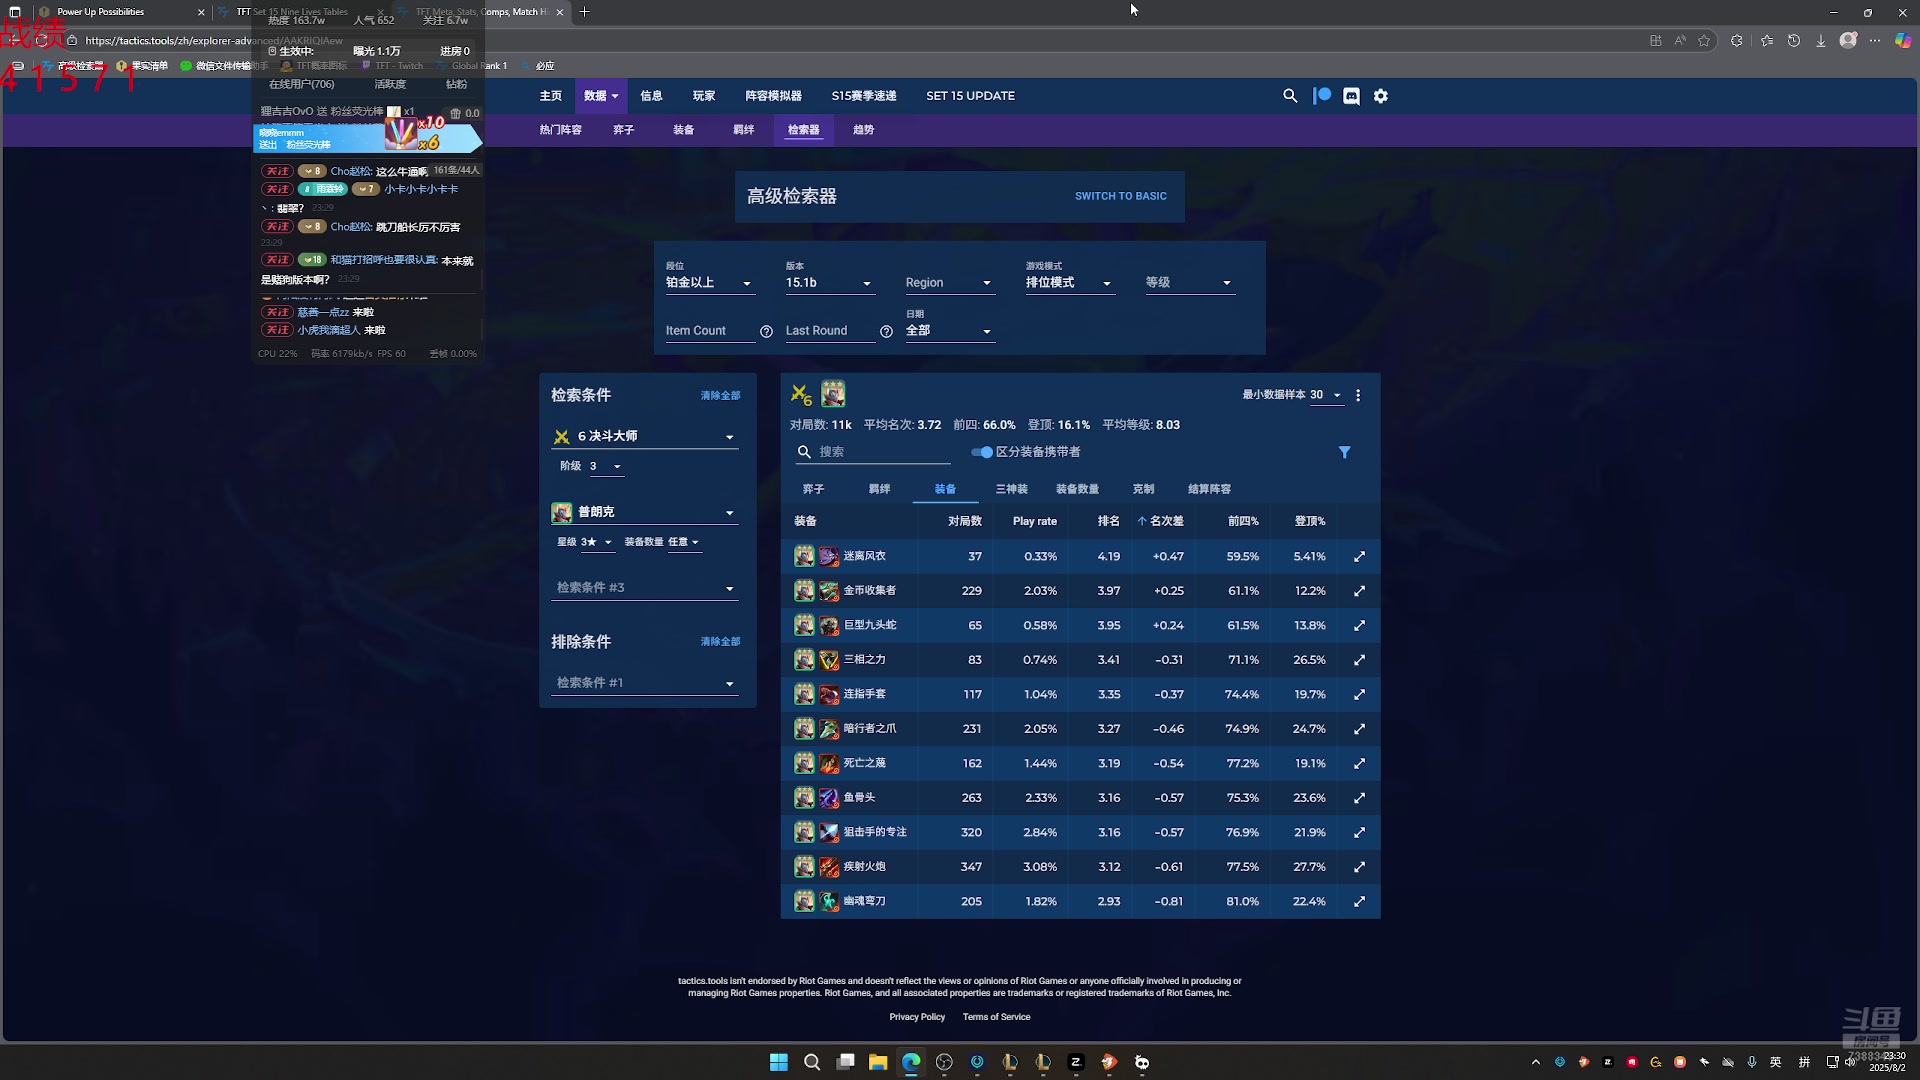Open the Patreon icon in header
The width and height of the screenshot is (1920, 1080).
1322,96
